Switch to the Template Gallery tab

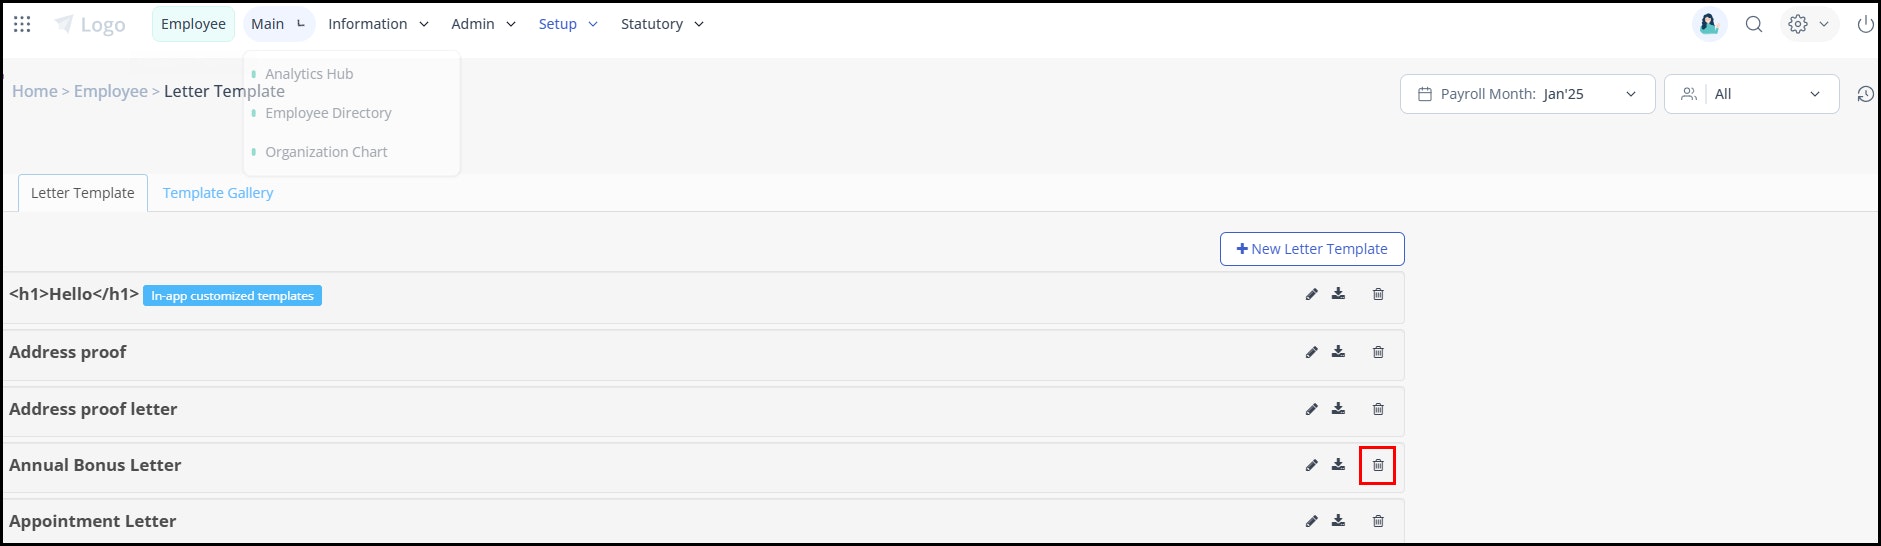[217, 193]
